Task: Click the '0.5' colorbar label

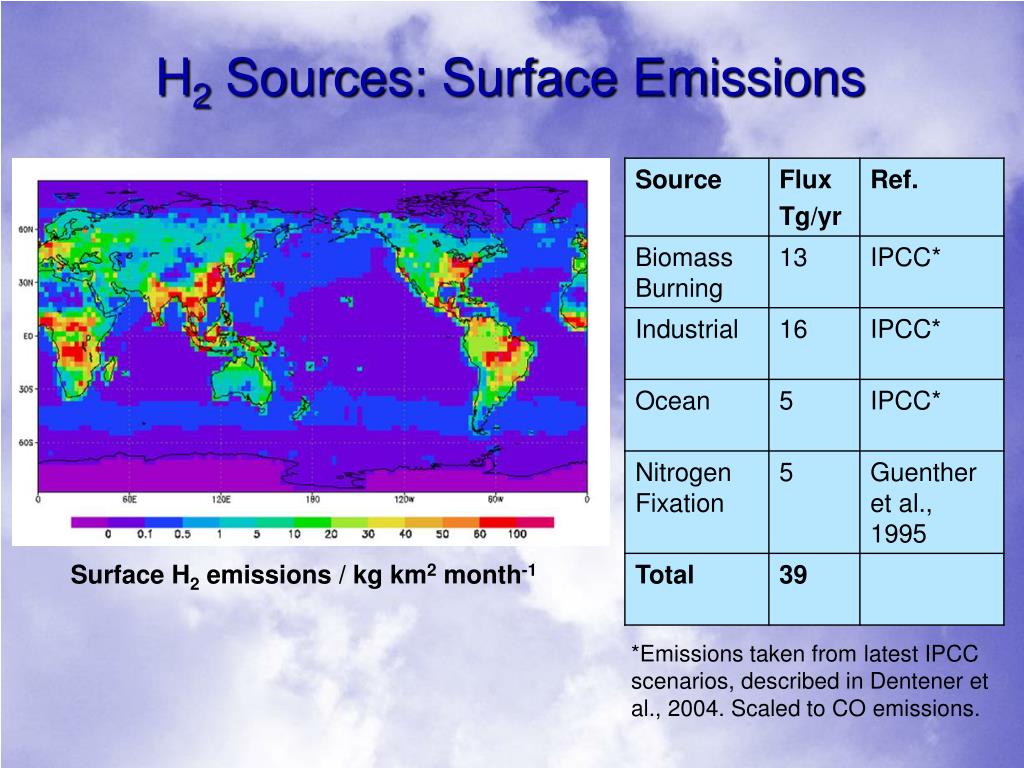Action: click(x=182, y=534)
